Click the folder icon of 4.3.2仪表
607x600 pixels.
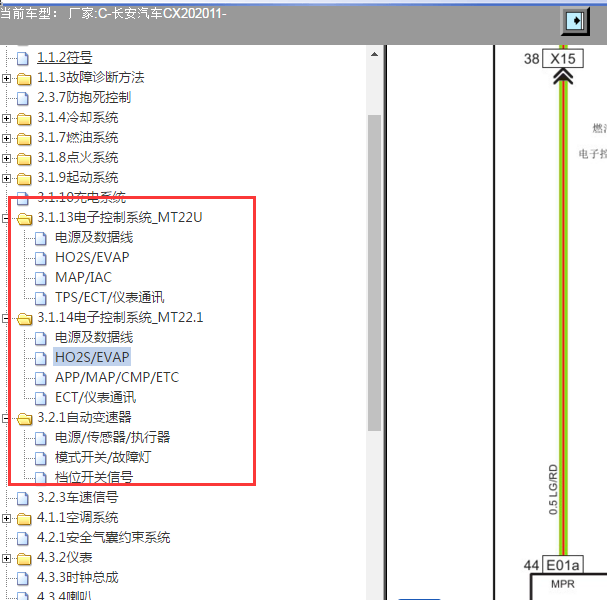[x=24, y=559]
